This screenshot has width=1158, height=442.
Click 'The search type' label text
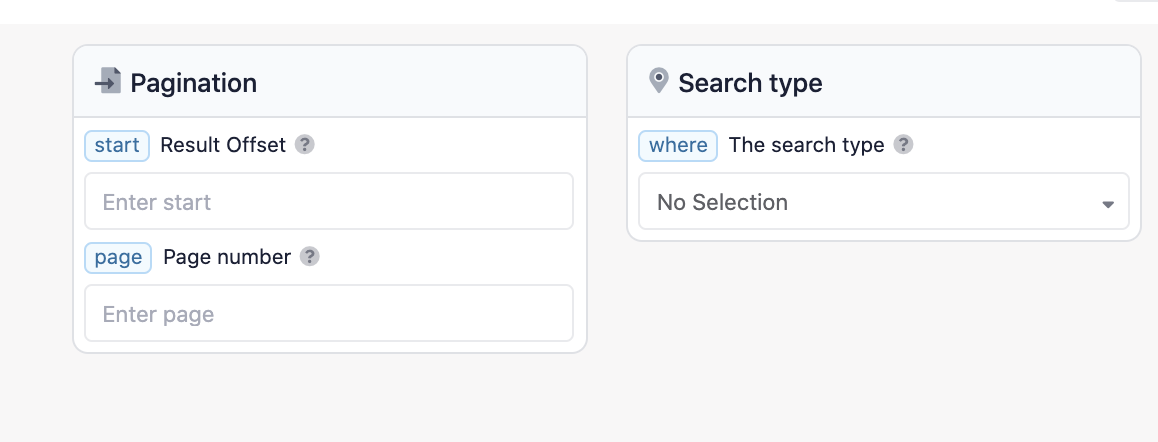(806, 145)
